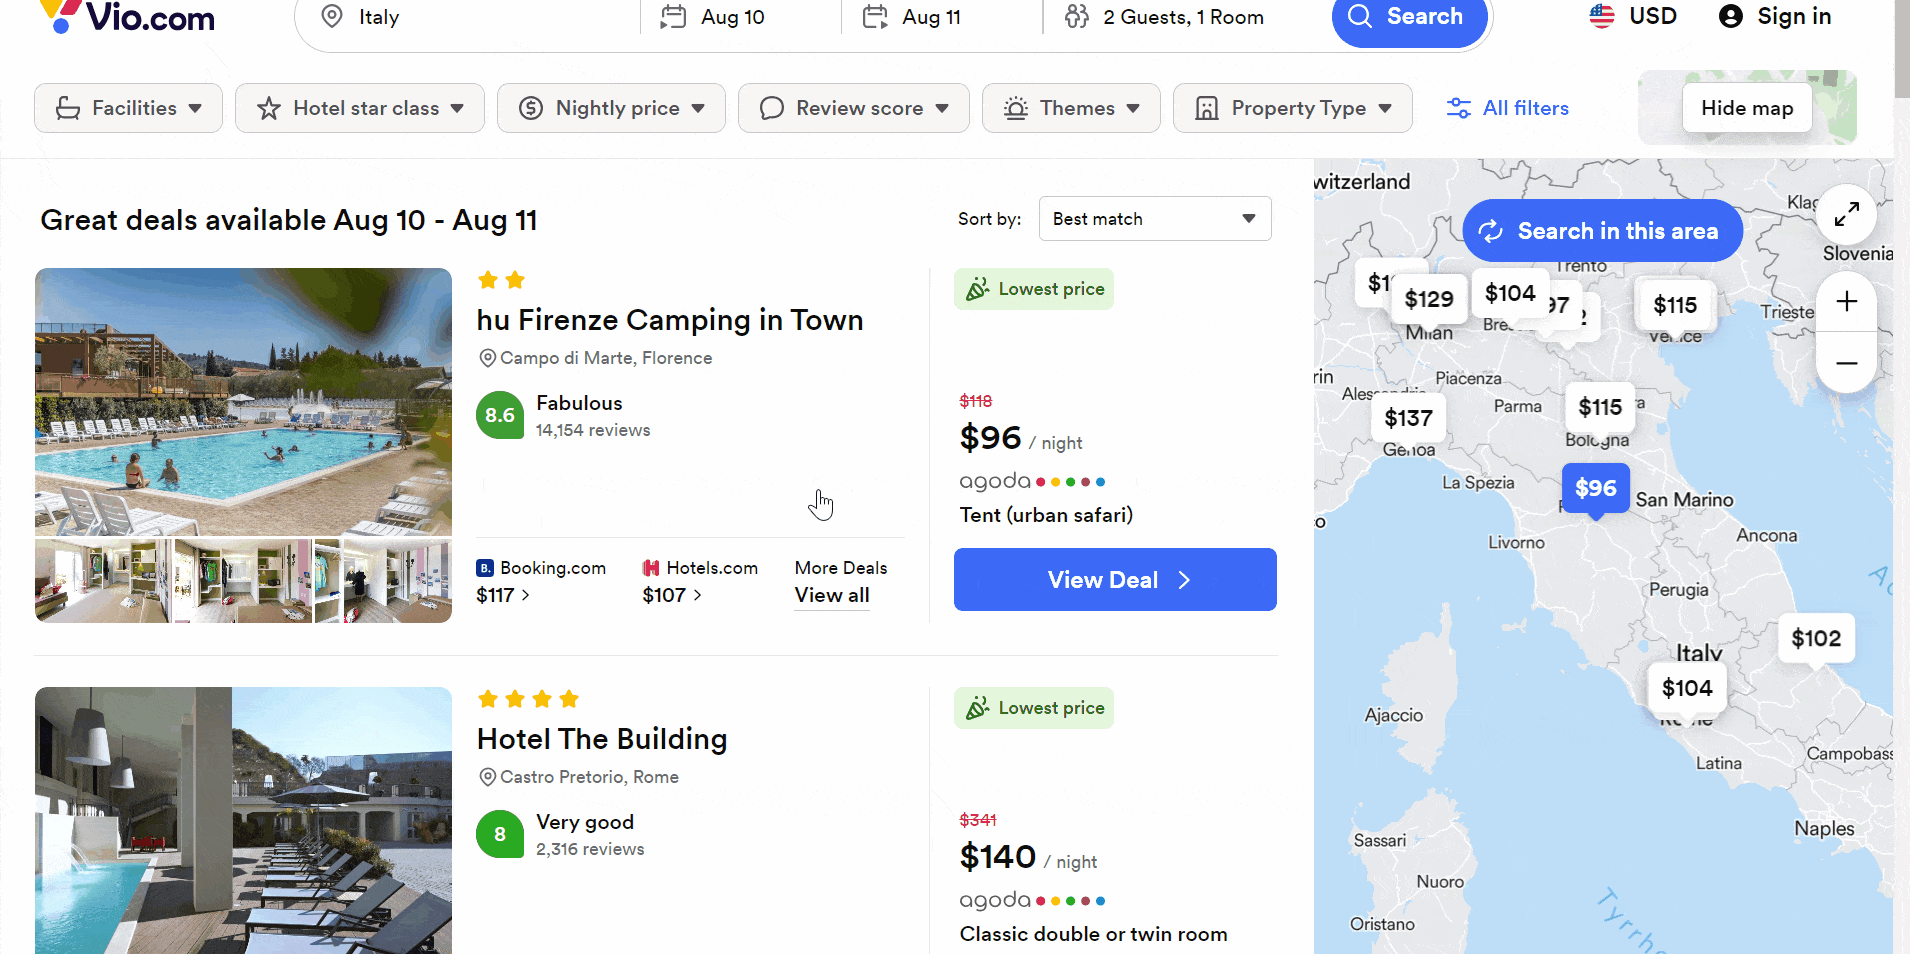Click the blue Search button
Viewport: 1910px width, 954px height.
pyautogui.click(x=1409, y=18)
